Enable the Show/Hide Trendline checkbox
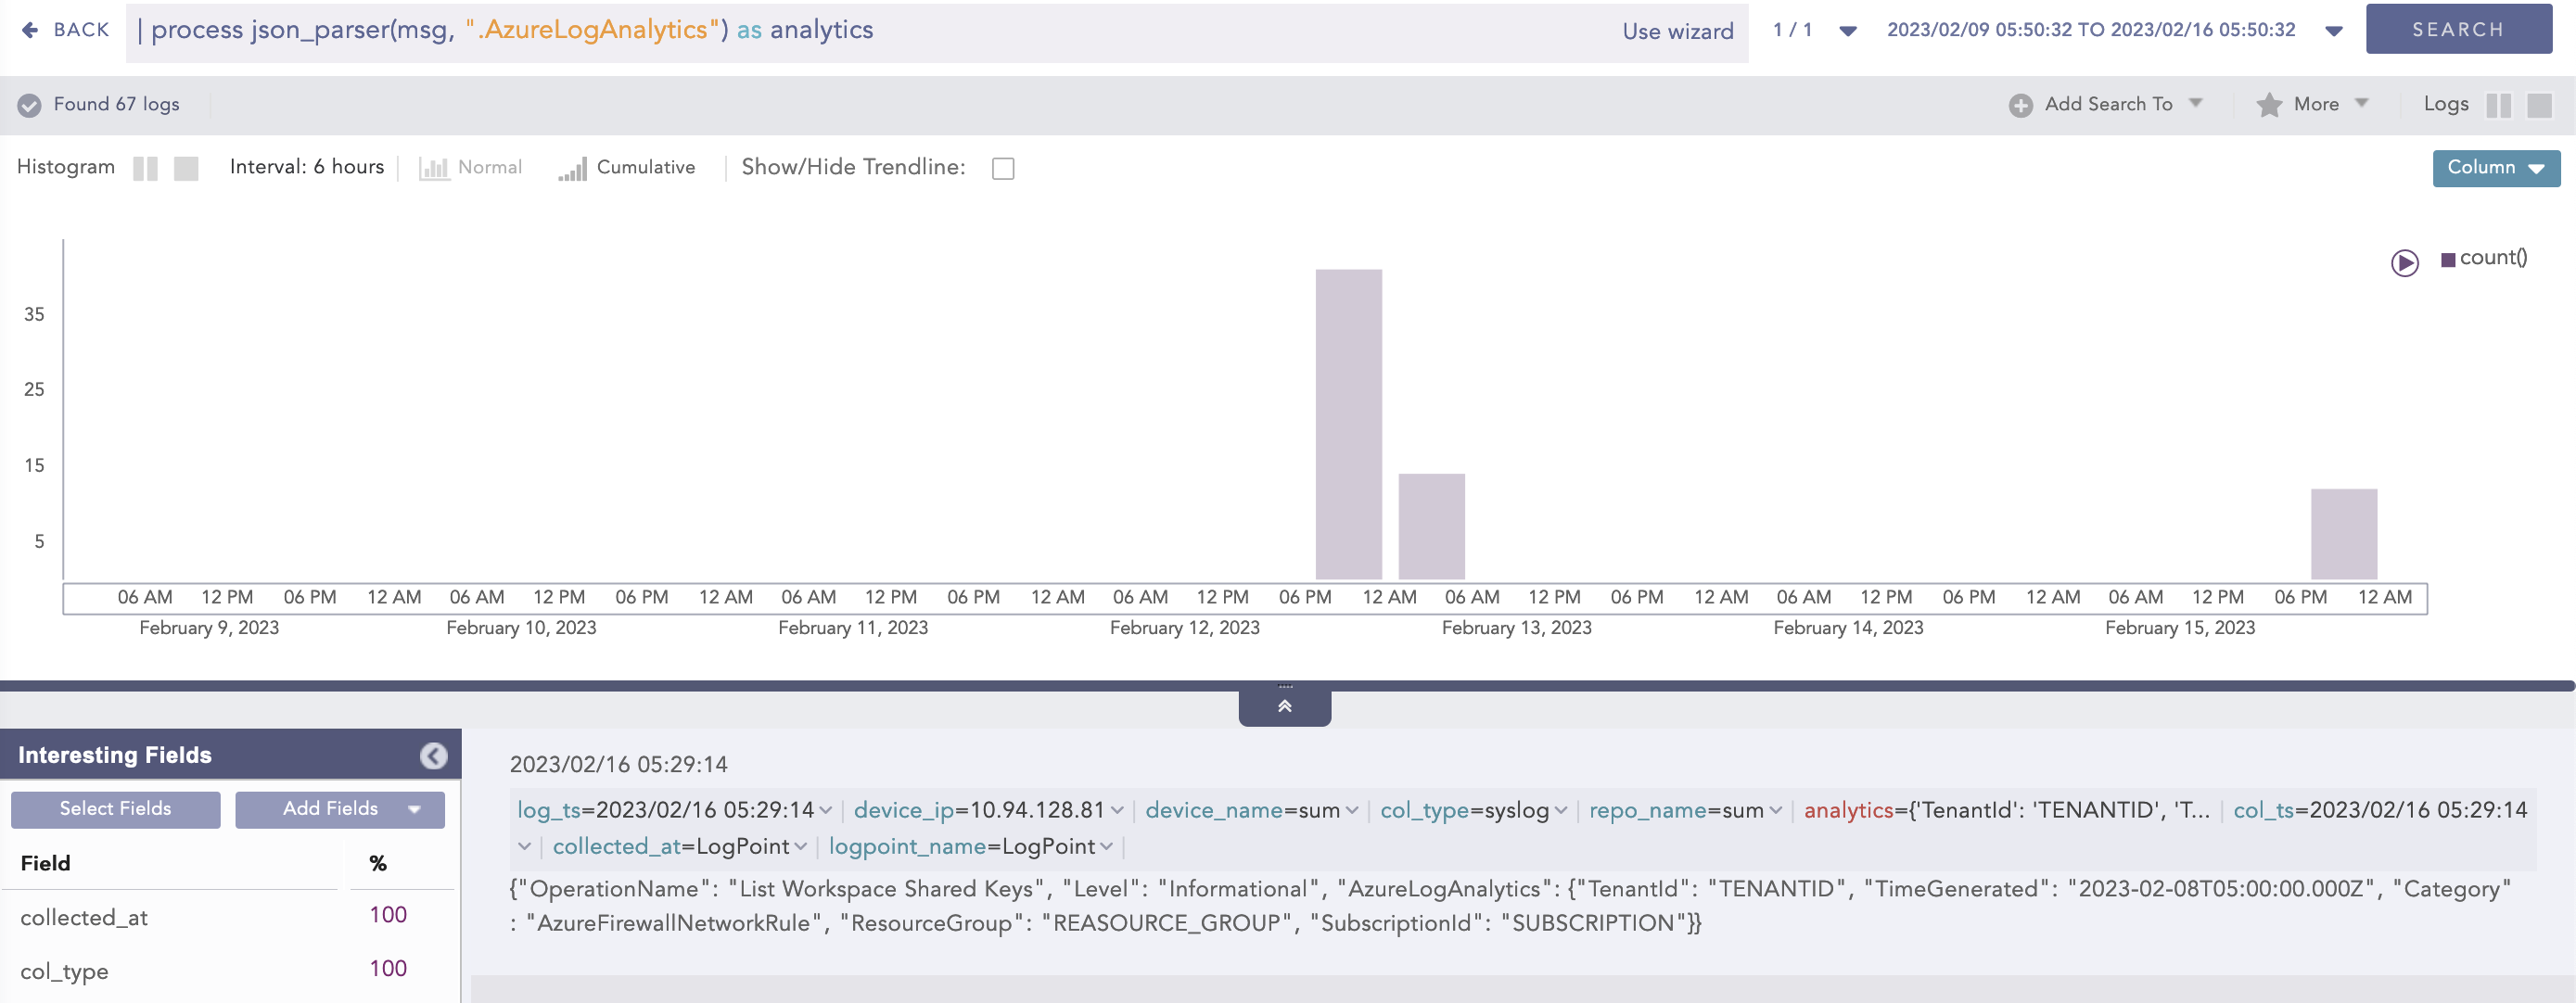 tap(1003, 168)
